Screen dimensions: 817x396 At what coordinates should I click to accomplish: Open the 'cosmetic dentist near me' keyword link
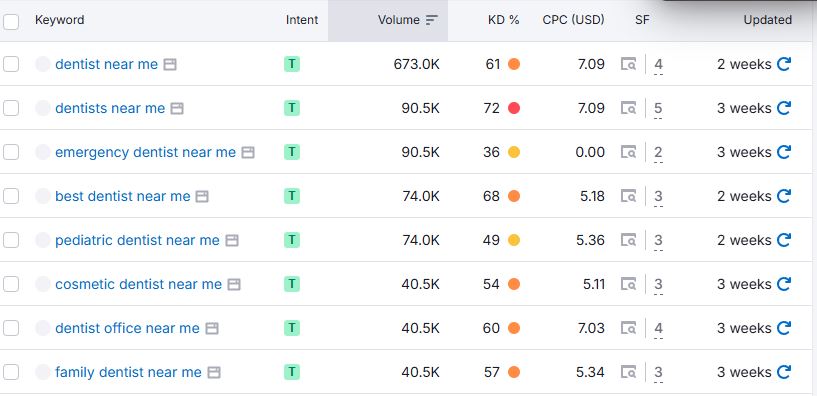point(138,284)
